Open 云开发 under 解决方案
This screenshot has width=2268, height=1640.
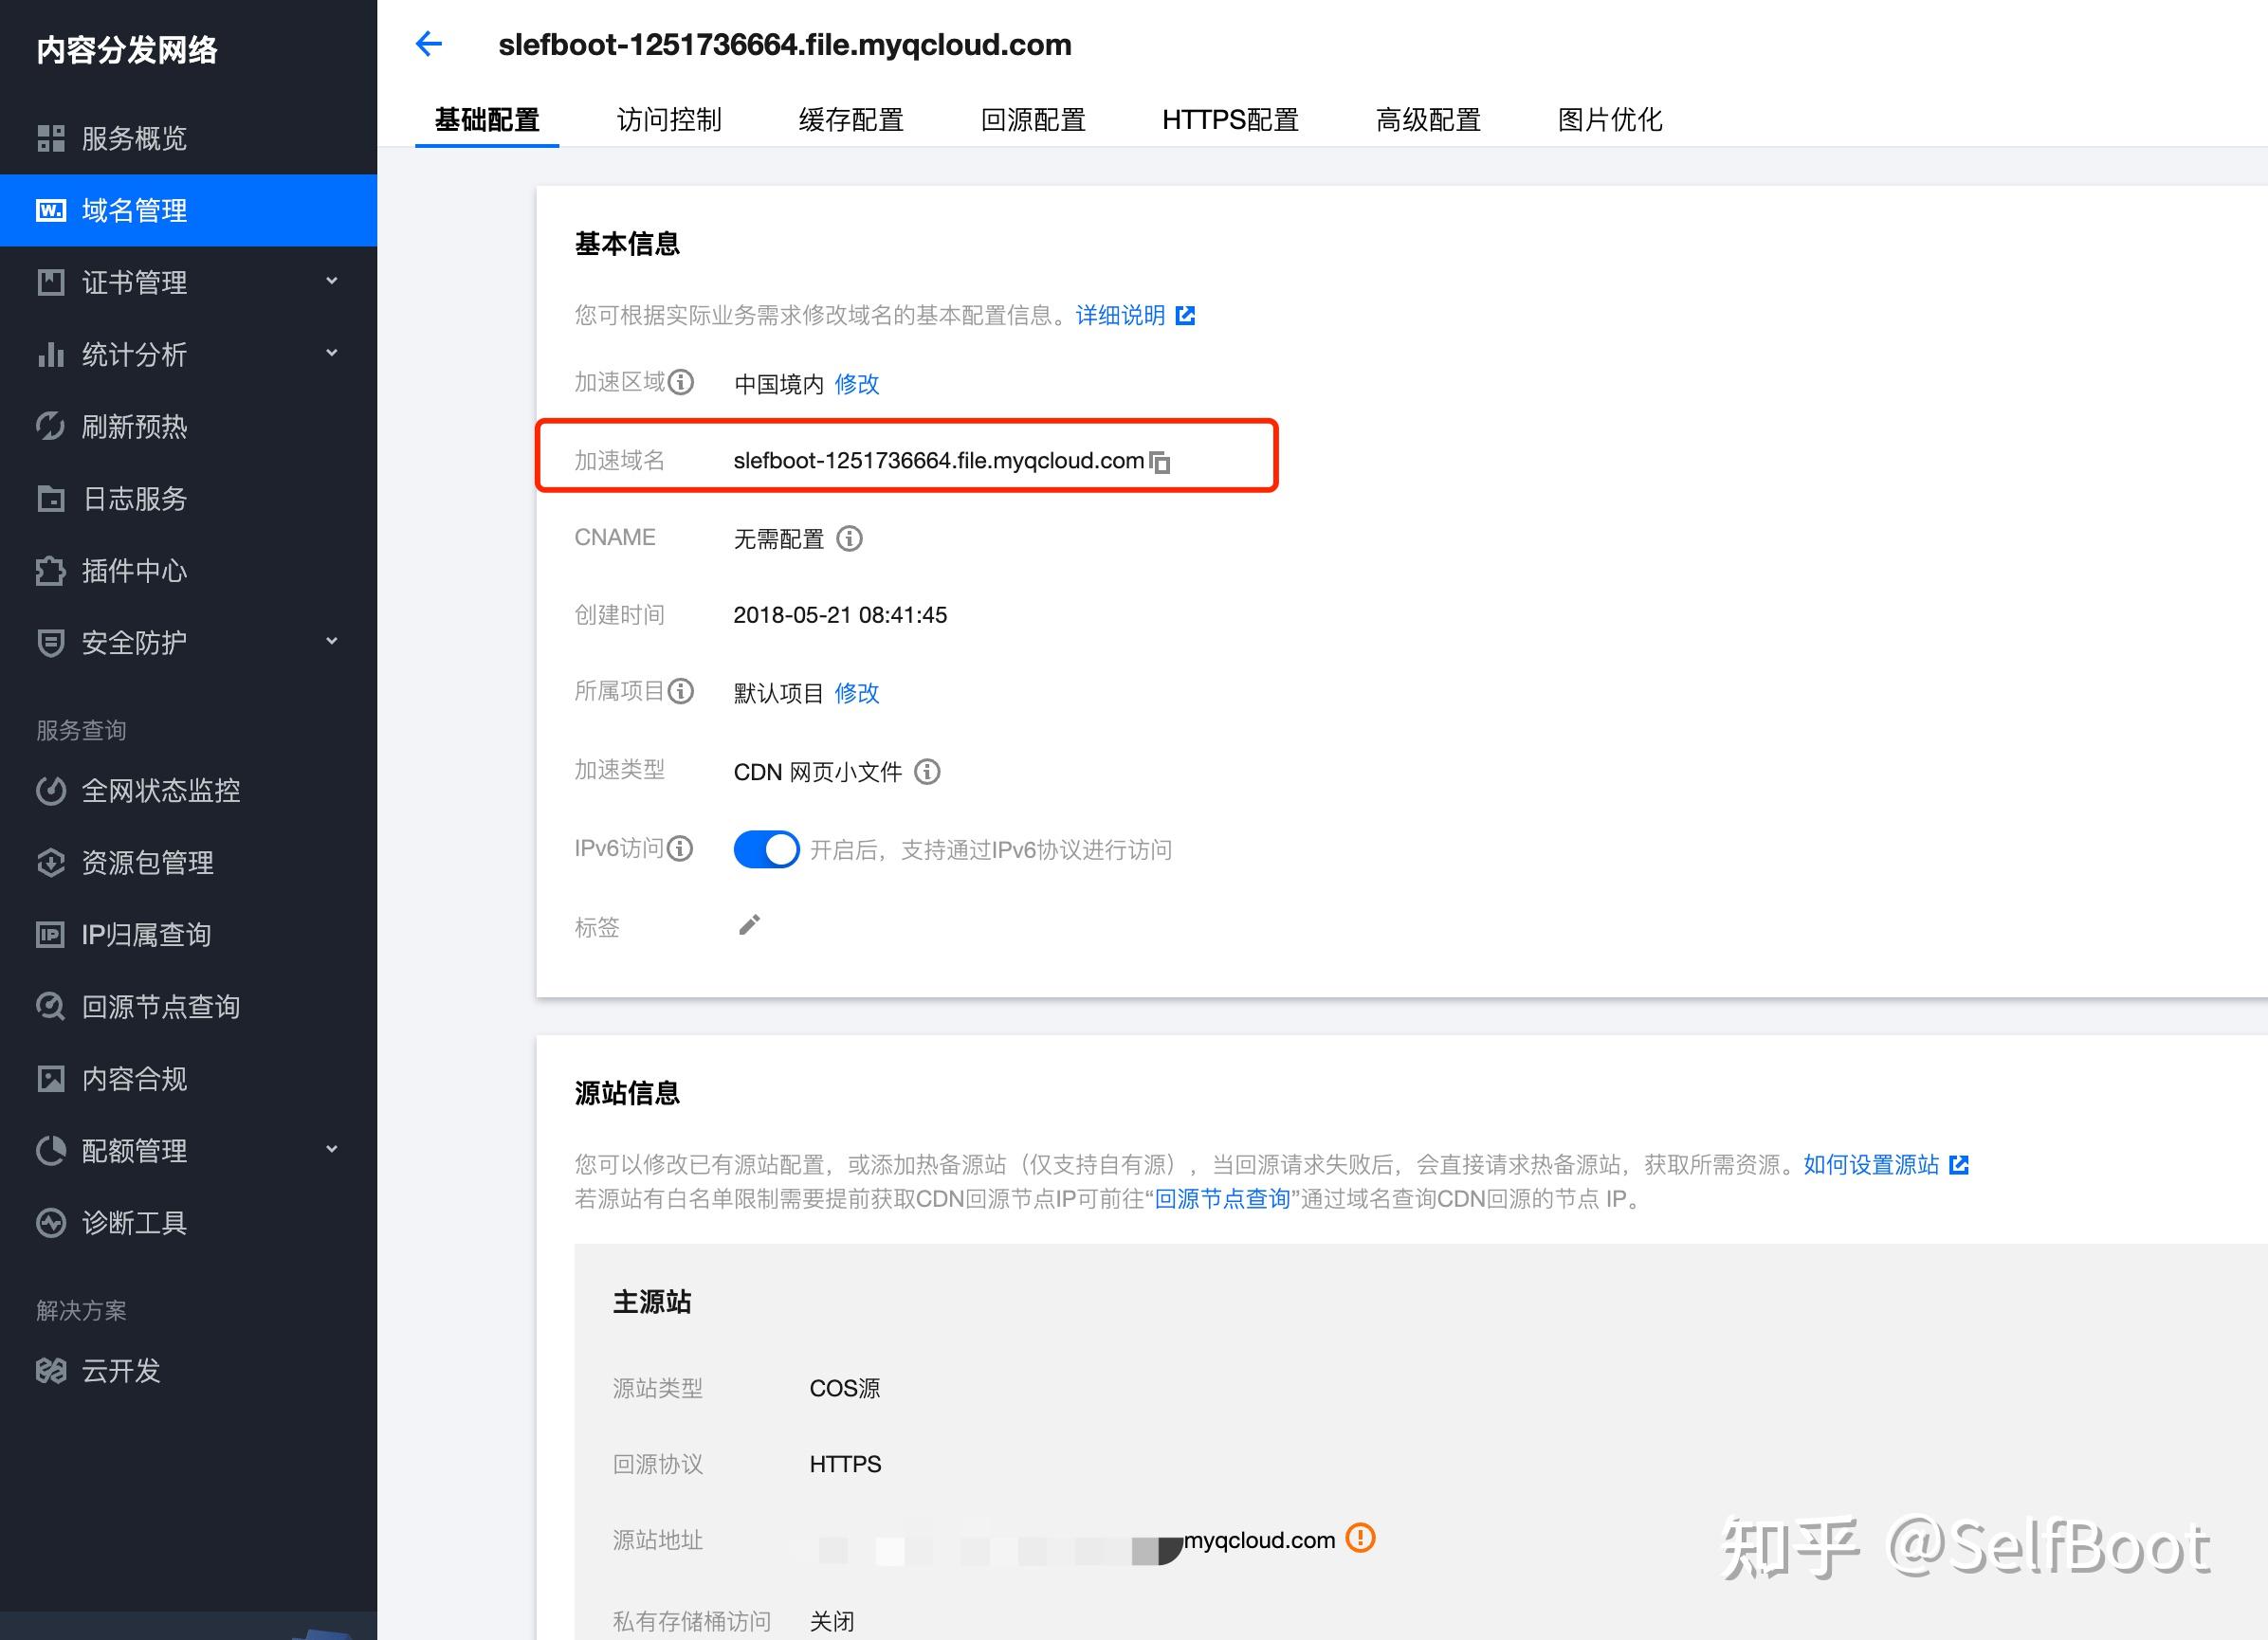point(119,1371)
